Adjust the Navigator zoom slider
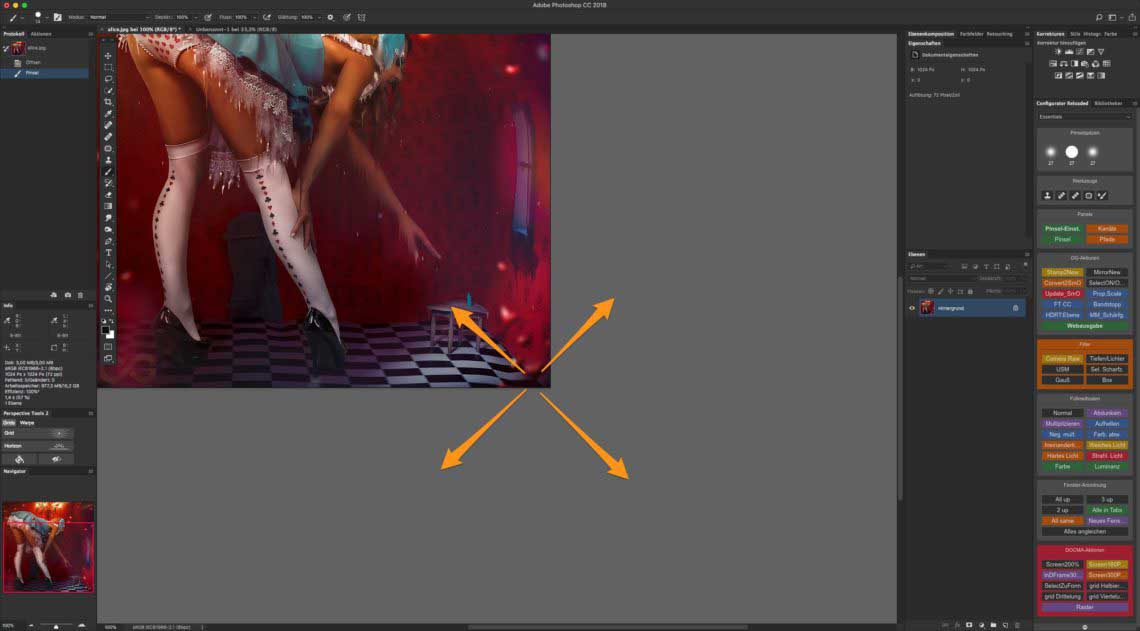Viewport: 1140px width, 631px height. coord(56,625)
